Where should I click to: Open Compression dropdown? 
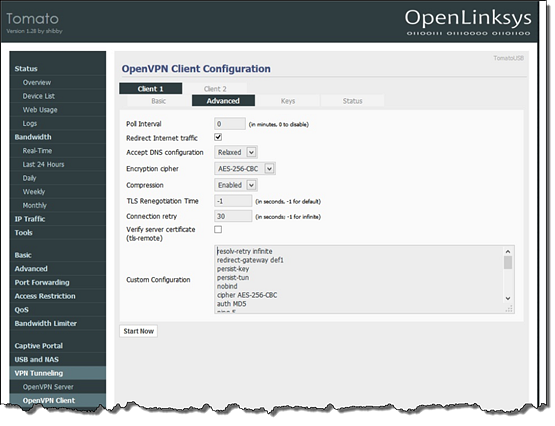236,185
